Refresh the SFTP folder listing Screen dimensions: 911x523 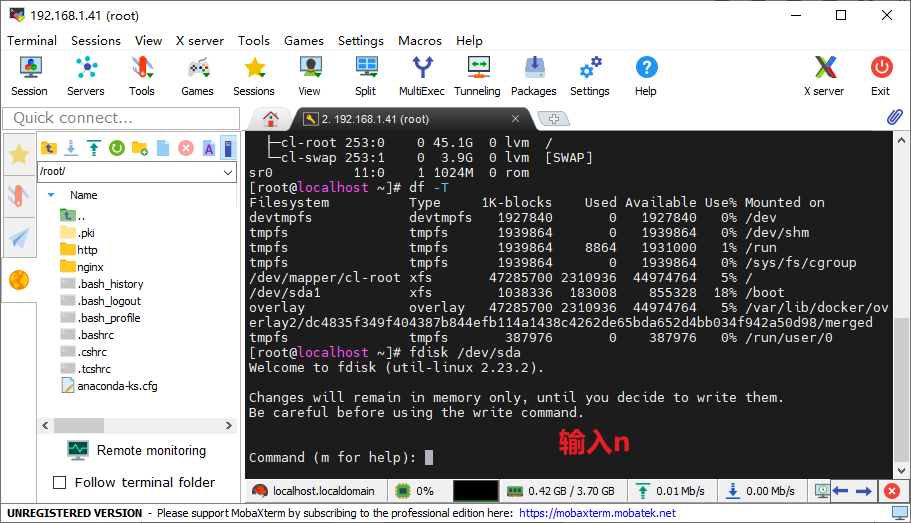[x=117, y=148]
